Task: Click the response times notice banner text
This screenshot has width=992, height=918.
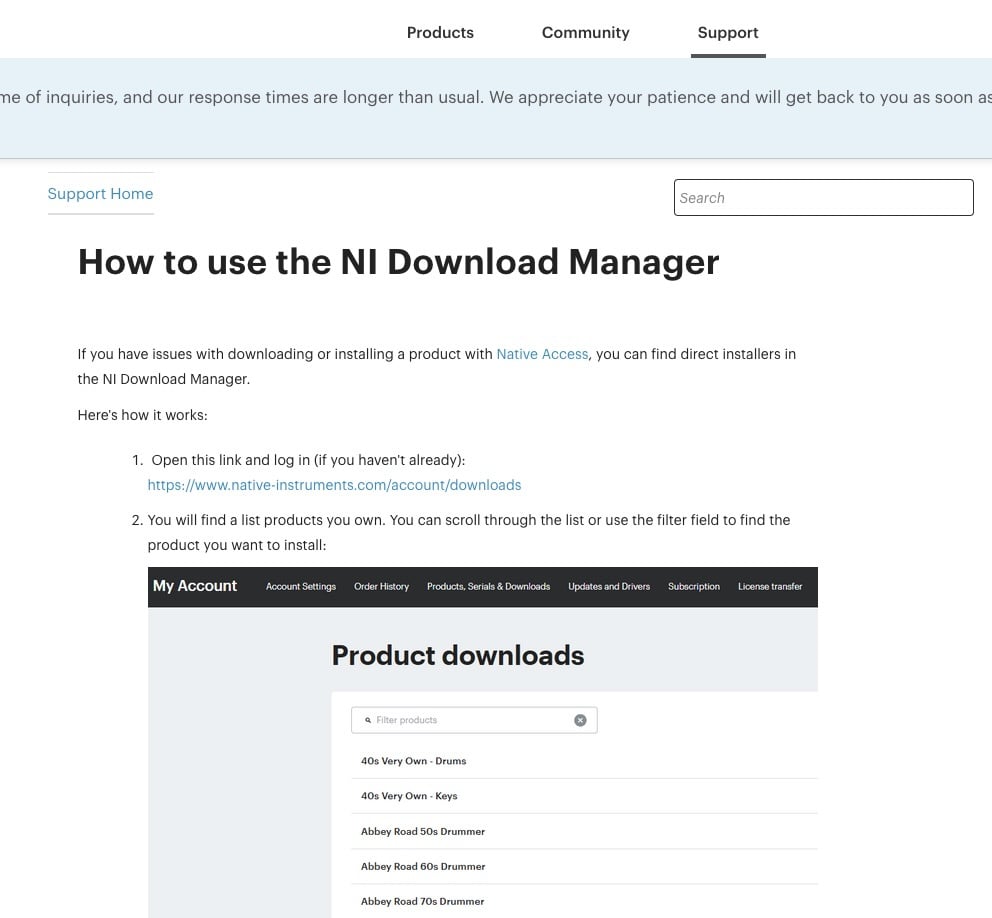Action: (x=496, y=97)
